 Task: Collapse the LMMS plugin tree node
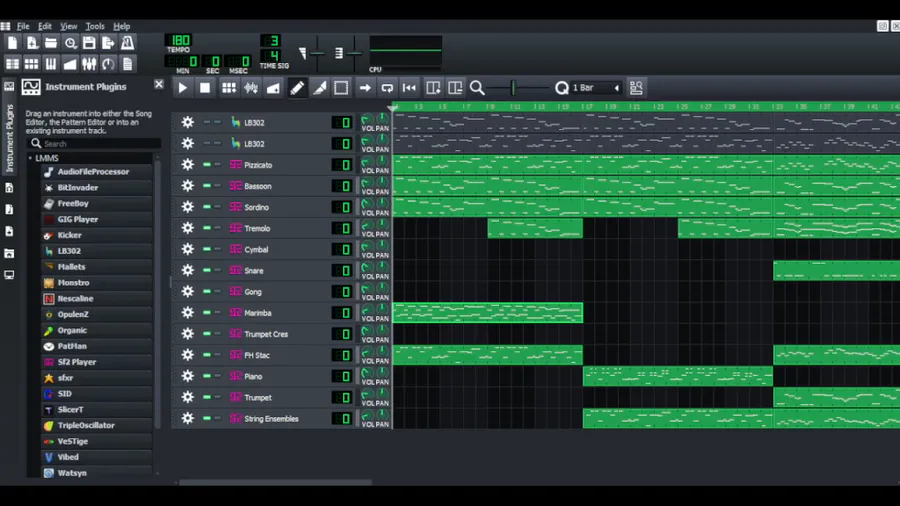[30, 158]
